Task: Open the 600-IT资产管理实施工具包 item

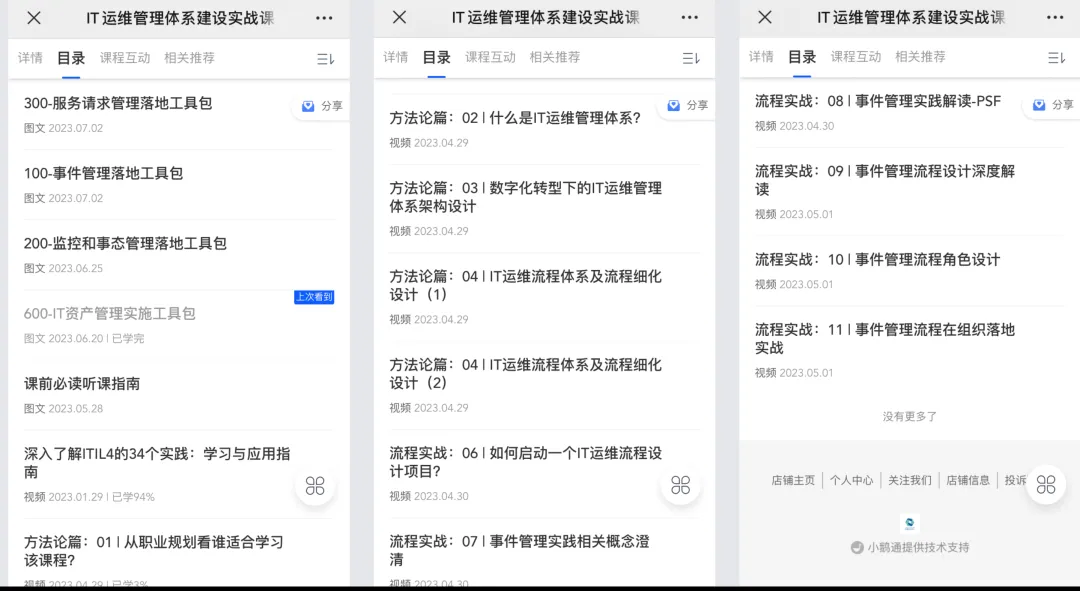Action: [x=110, y=313]
